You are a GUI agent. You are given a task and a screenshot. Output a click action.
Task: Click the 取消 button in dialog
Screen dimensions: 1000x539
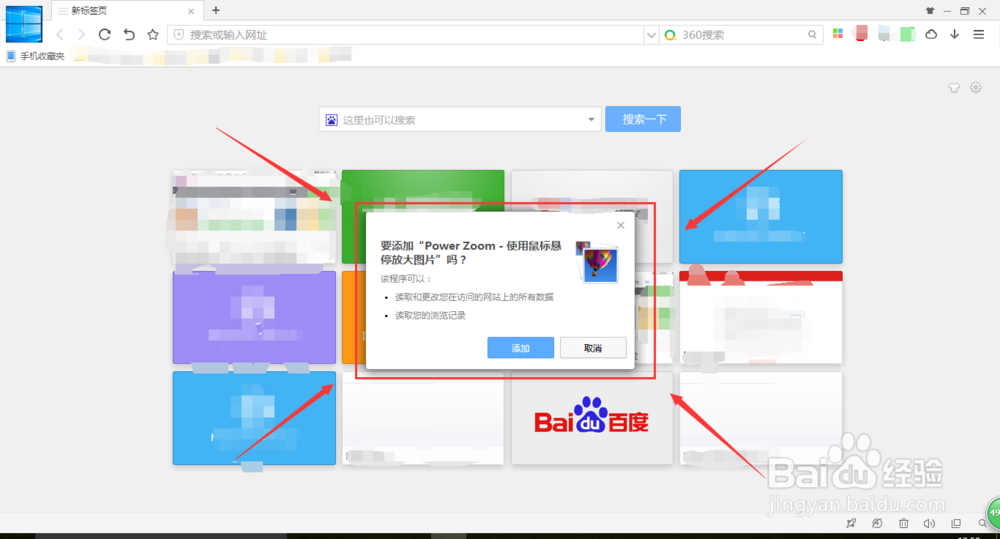click(x=593, y=348)
